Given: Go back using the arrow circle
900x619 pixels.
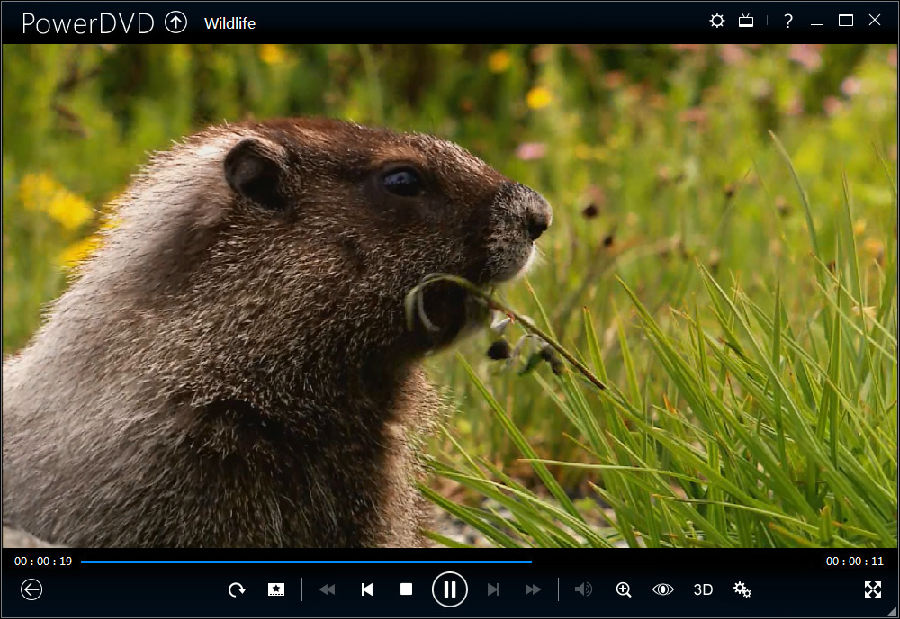Looking at the screenshot, I should [31, 589].
